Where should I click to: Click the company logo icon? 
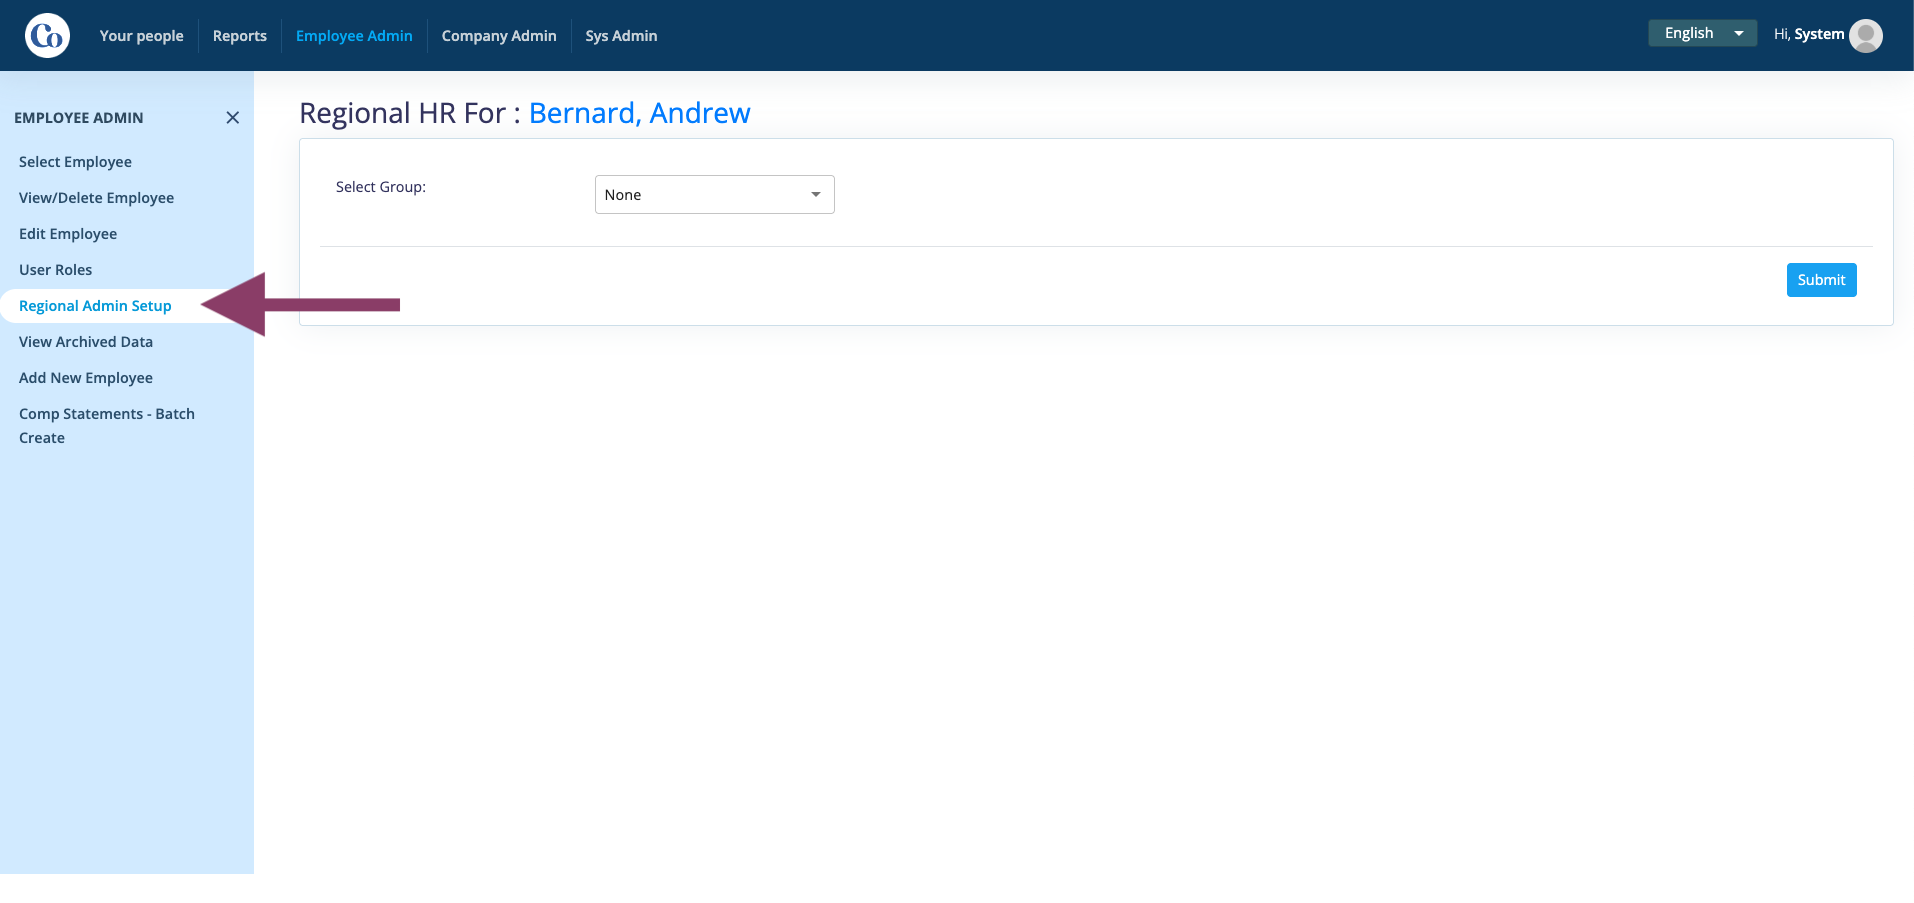pyautogui.click(x=47, y=35)
